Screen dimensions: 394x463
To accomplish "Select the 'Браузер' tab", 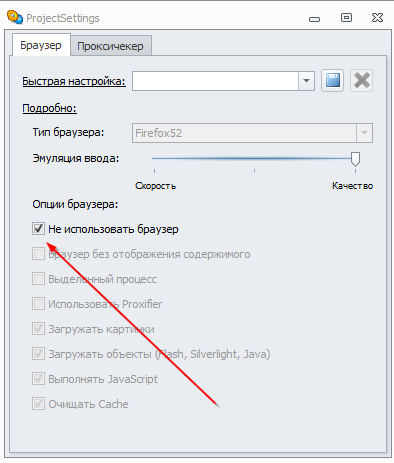I will pos(41,45).
